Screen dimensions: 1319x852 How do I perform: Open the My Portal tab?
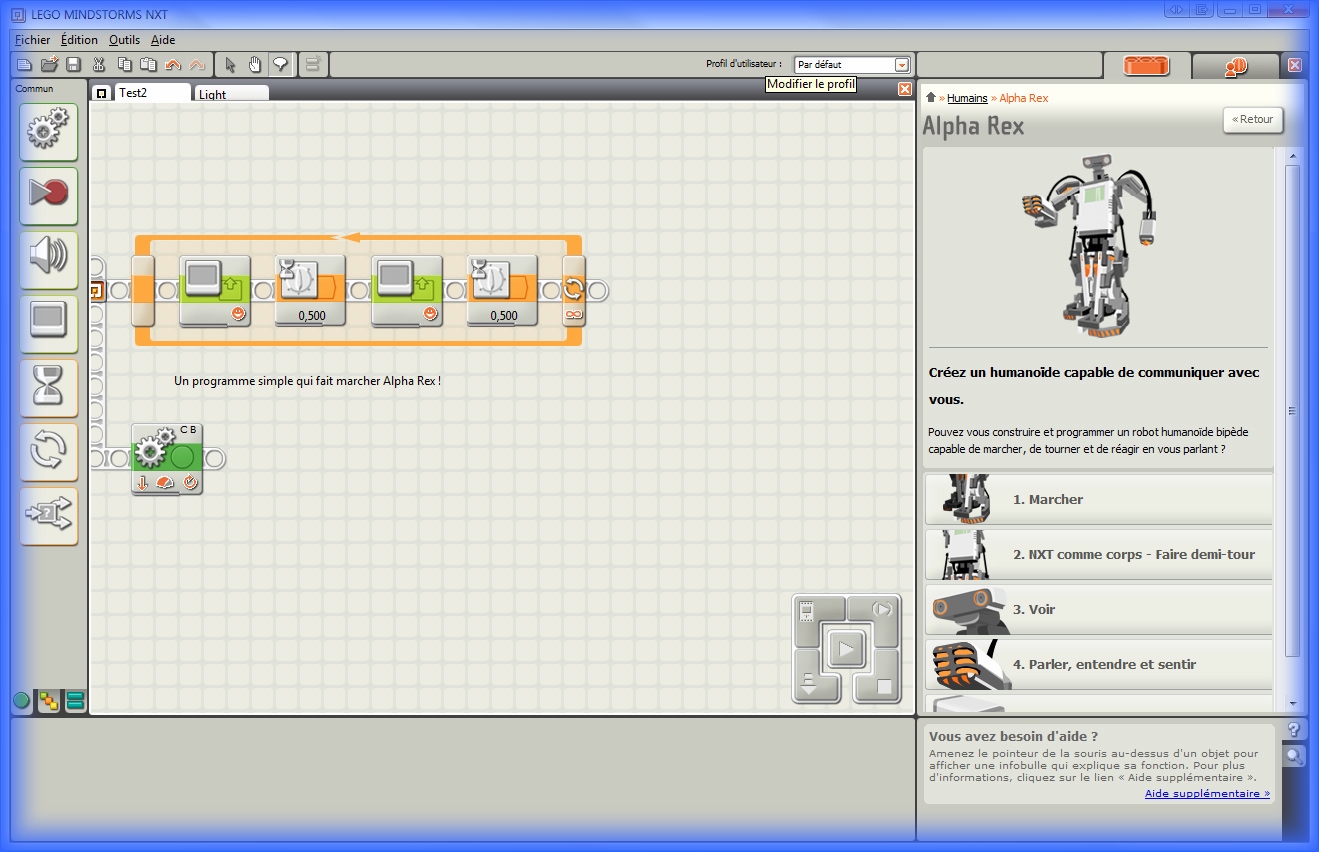pyautogui.click(x=1235, y=66)
